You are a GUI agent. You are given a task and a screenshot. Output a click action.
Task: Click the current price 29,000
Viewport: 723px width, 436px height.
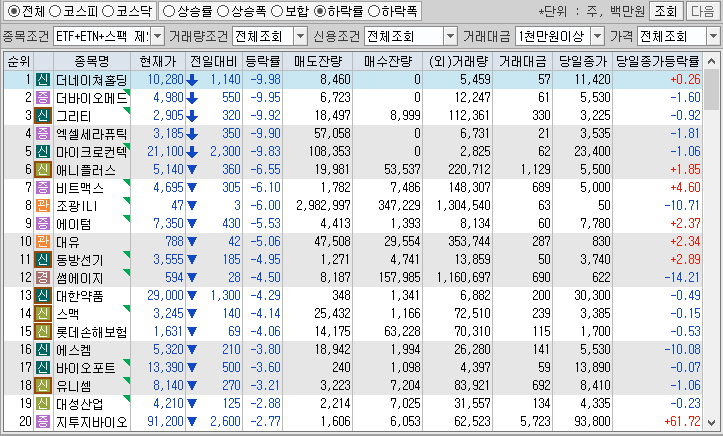click(x=165, y=295)
